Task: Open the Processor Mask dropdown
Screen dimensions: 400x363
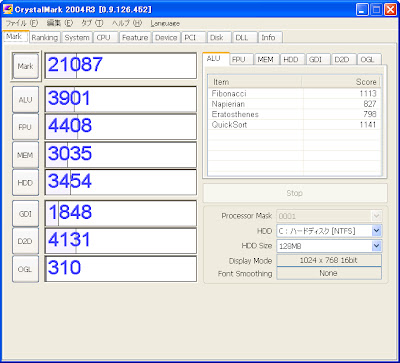Action: tap(329, 216)
